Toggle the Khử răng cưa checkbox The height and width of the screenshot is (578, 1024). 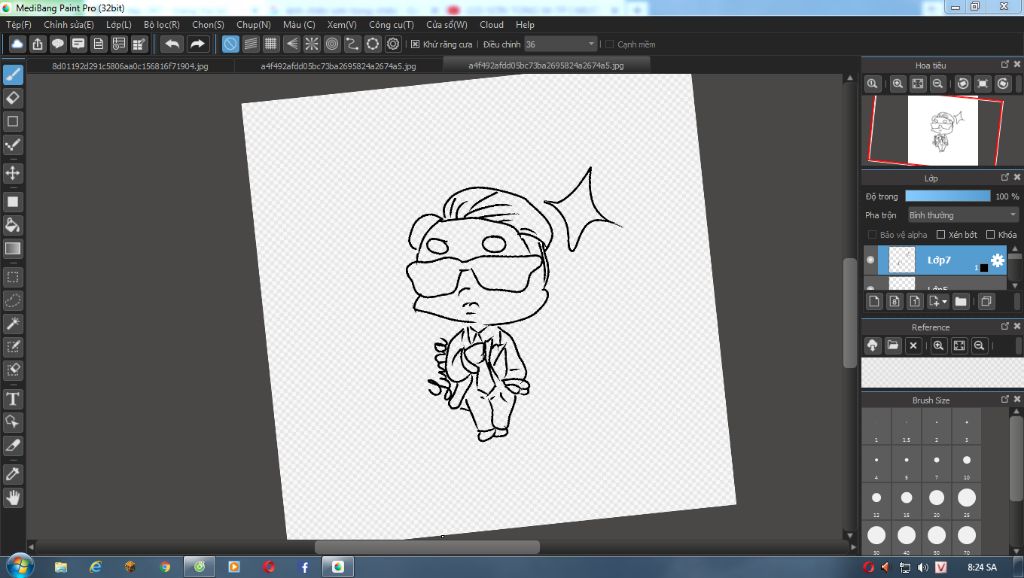(415, 44)
